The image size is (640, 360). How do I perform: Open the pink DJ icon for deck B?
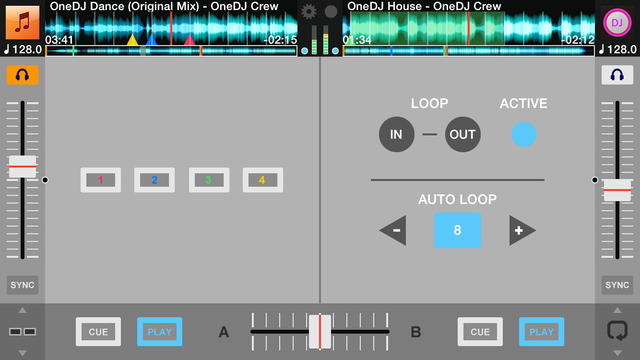coord(617,22)
